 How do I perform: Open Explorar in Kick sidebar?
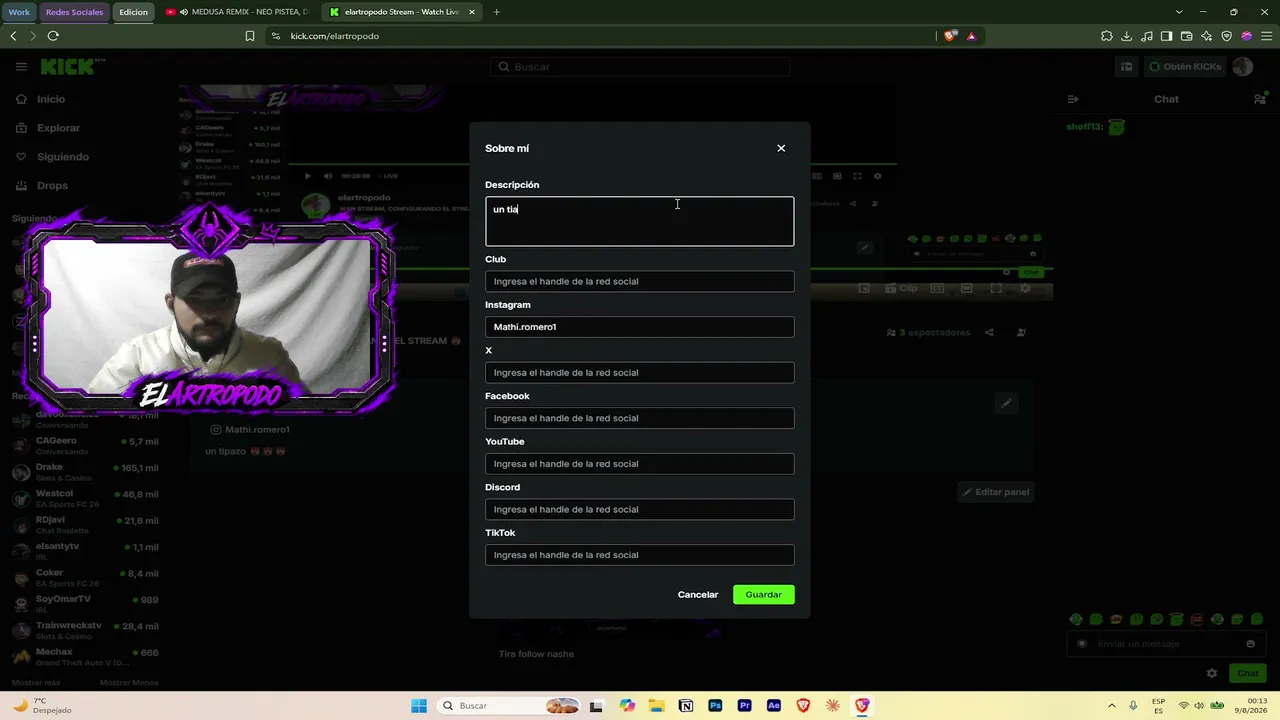point(58,128)
